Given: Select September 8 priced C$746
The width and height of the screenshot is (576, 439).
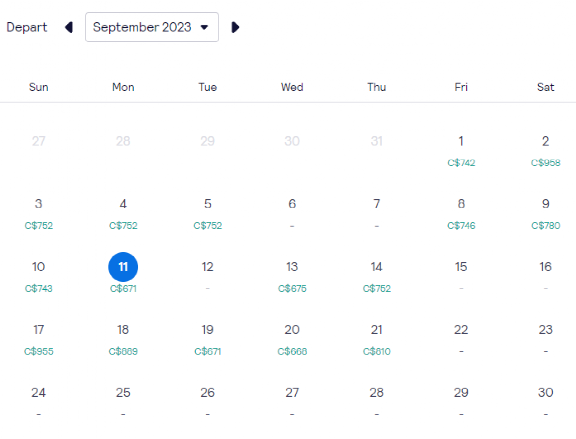Looking at the screenshot, I should (461, 214).
